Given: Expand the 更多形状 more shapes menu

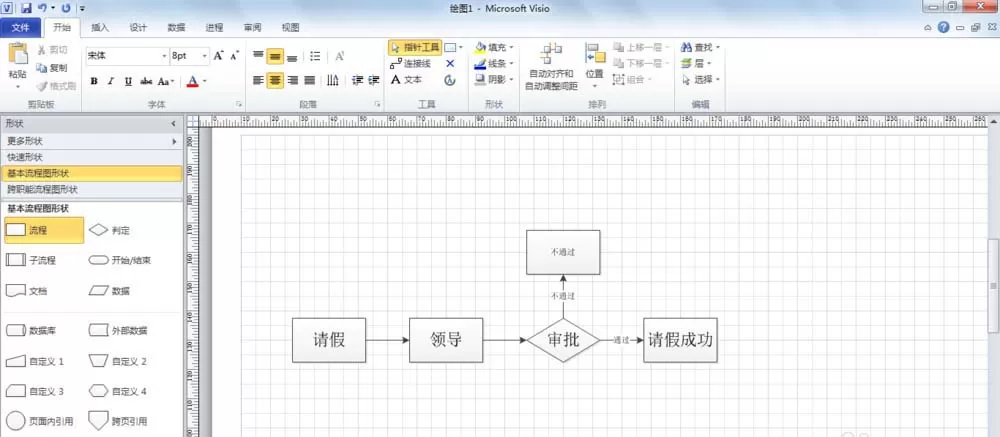Looking at the screenshot, I should click(91, 141).
